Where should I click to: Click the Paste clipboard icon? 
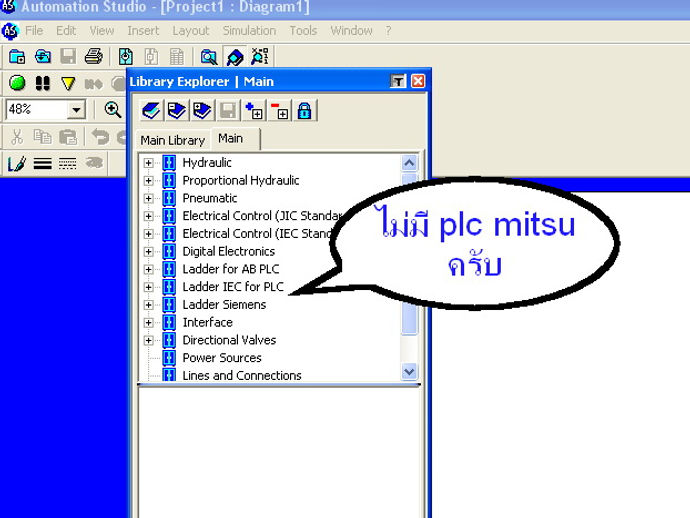pyautogui.click(x=68, y=137)
